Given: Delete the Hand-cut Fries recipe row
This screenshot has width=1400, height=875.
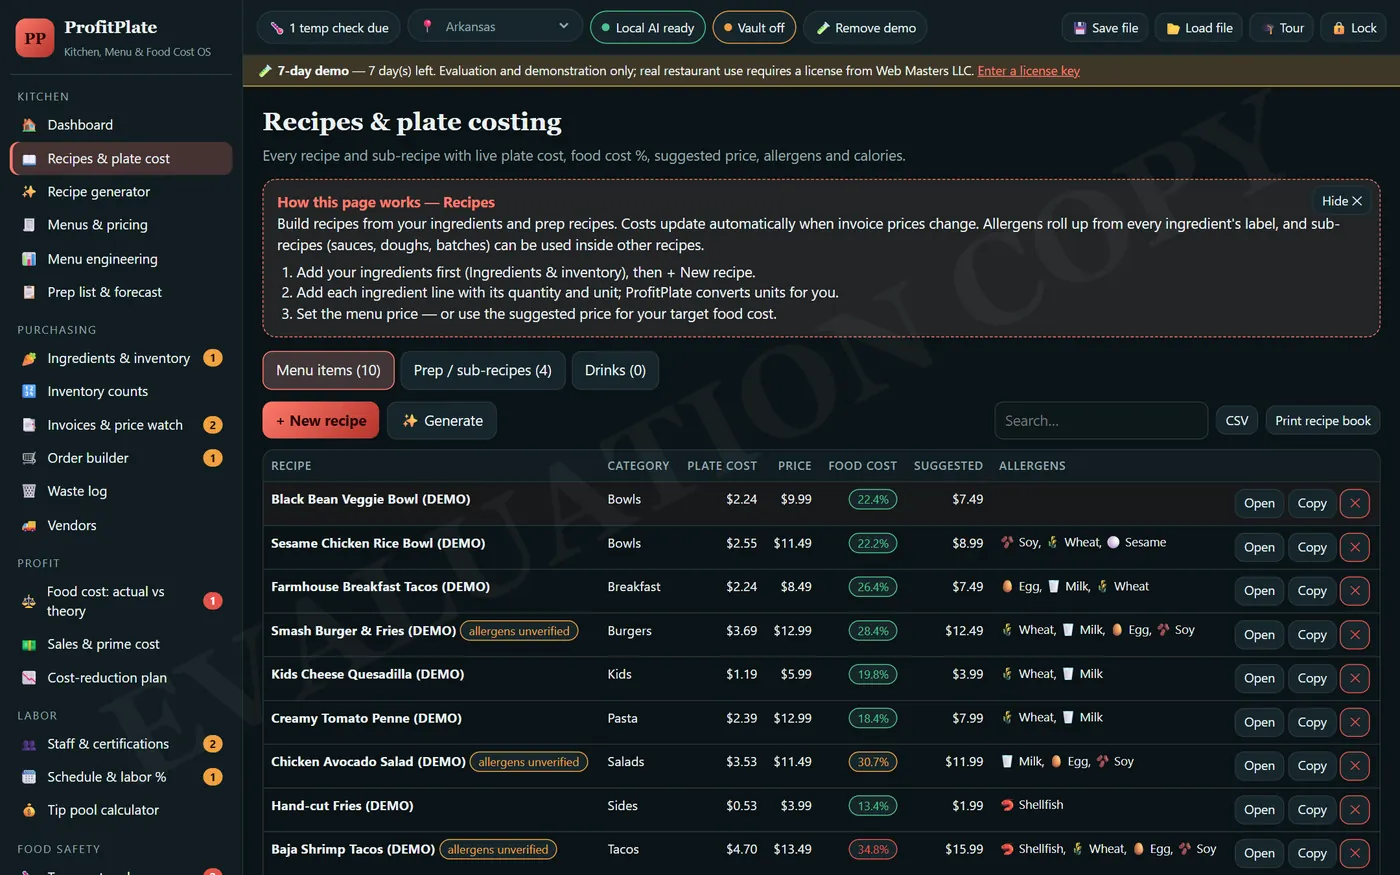Looking at the screenshot, I should pyautogui.click(x=1355, y=809).
